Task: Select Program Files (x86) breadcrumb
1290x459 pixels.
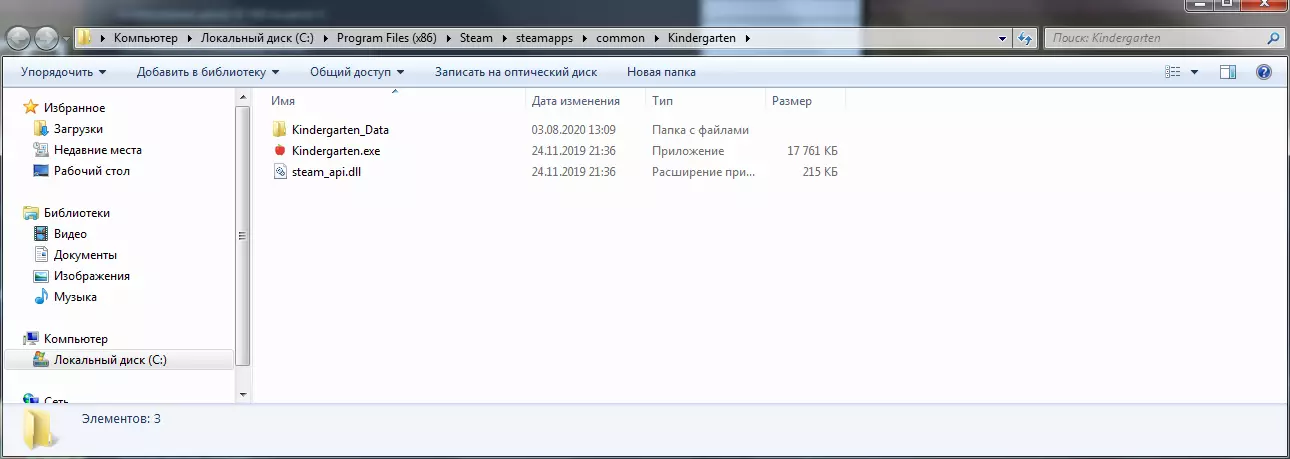Action: (x=386, y=38)
